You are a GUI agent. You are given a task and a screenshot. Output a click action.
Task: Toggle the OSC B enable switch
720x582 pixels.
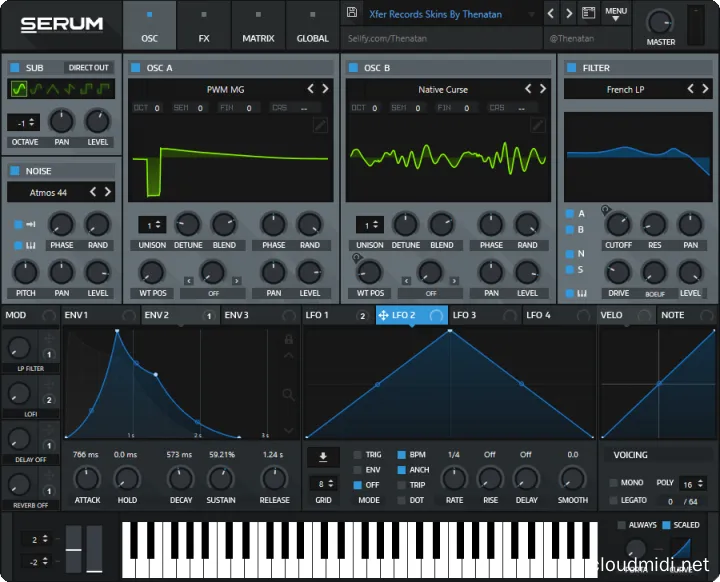(353, 68)
